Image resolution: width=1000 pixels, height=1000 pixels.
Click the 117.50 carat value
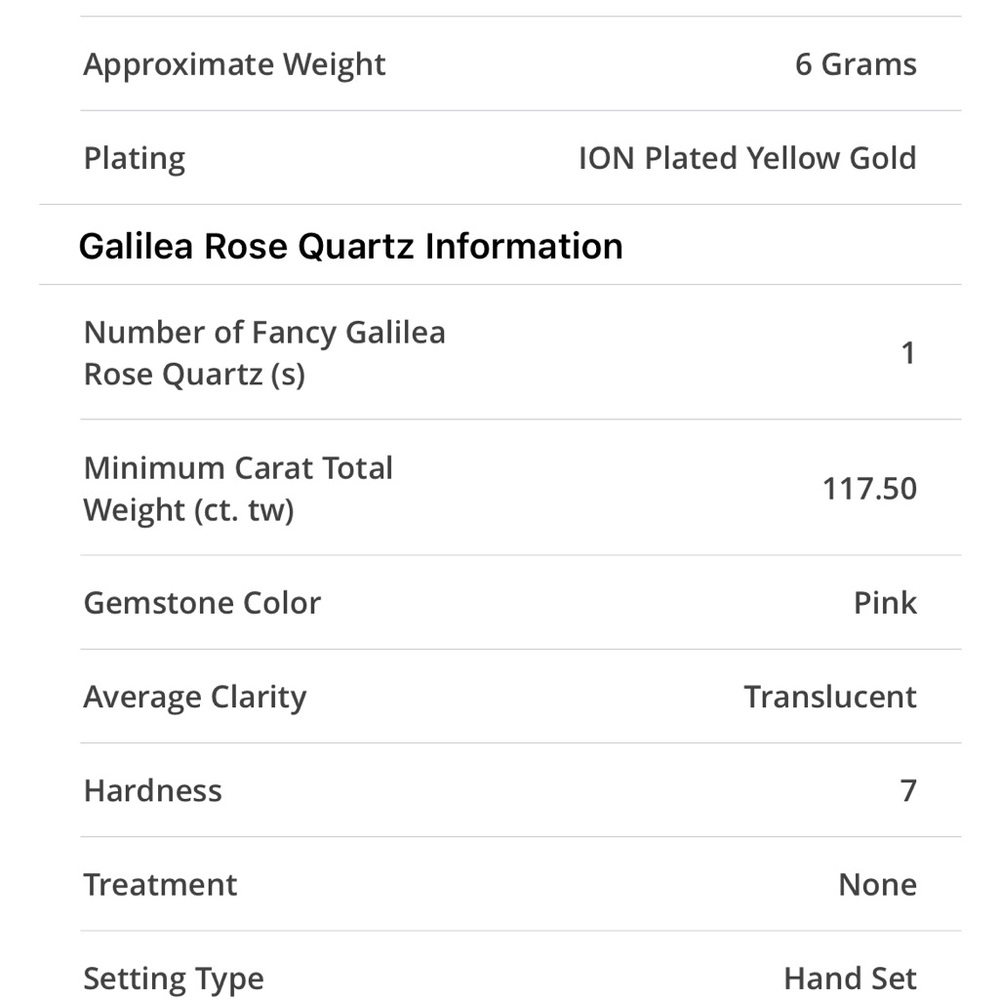pos(869,489)
